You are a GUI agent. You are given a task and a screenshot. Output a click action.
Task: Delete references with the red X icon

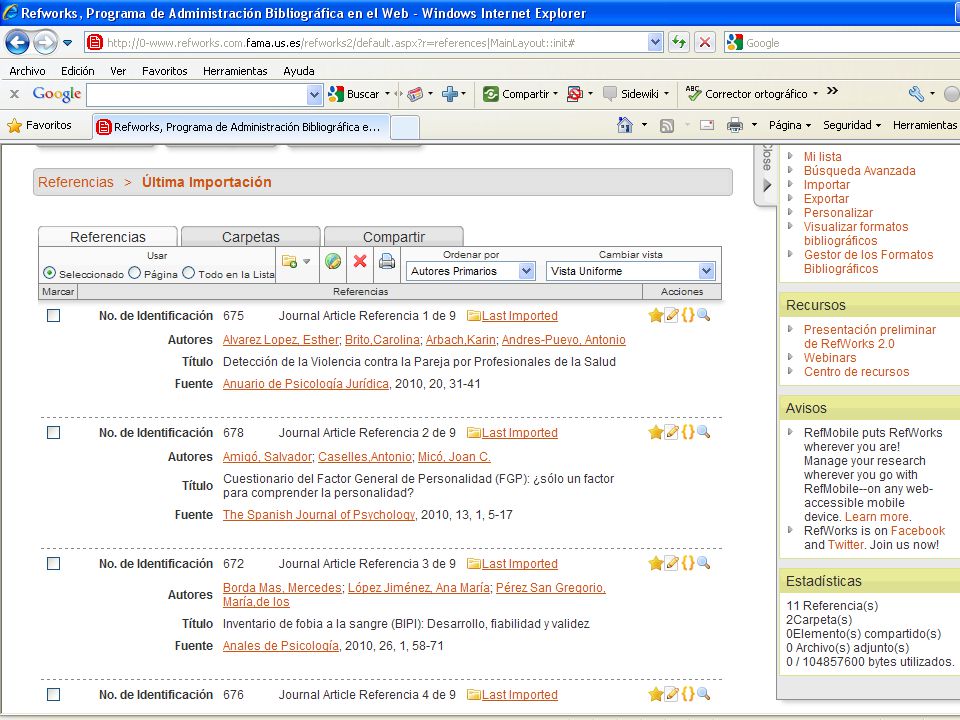click(x=360, y=261)
